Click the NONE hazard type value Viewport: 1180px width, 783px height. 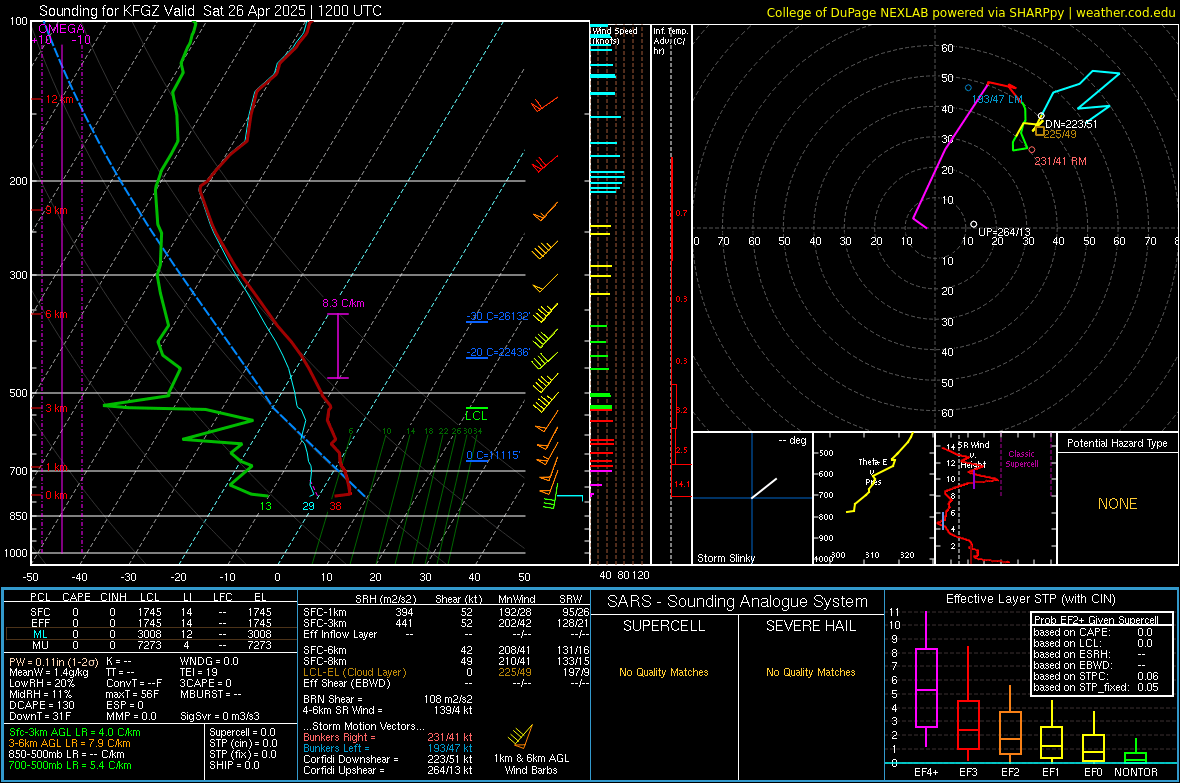1117,504
